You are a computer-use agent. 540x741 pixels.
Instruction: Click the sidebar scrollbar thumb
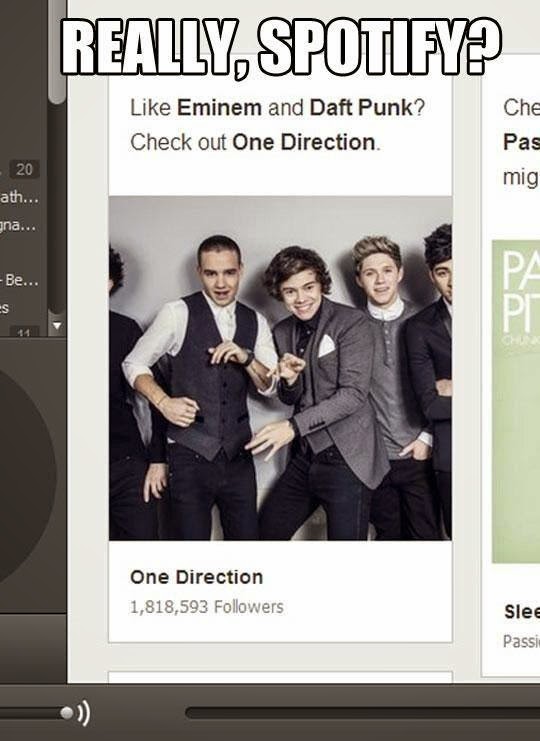point(57,52)
